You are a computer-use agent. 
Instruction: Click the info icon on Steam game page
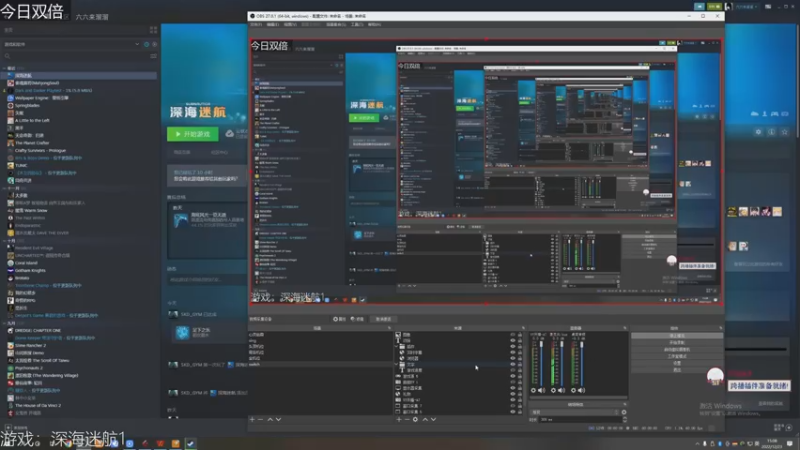[772, 132]
